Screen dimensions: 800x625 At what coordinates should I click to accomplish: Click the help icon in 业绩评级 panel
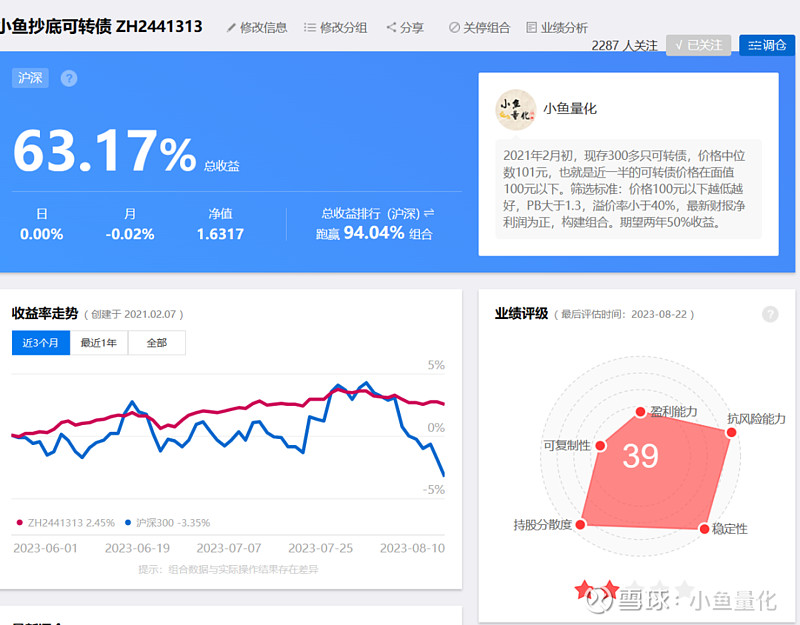point(770,314)
